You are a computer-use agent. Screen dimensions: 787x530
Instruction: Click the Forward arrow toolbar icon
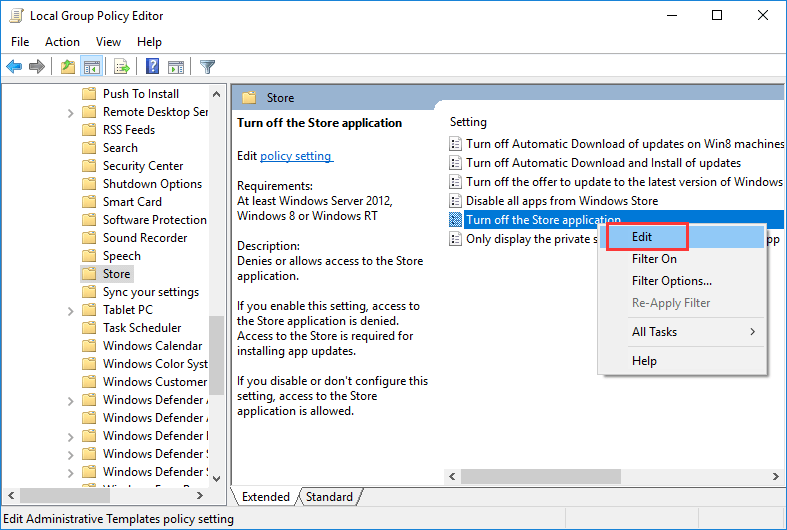coord(37,67)
